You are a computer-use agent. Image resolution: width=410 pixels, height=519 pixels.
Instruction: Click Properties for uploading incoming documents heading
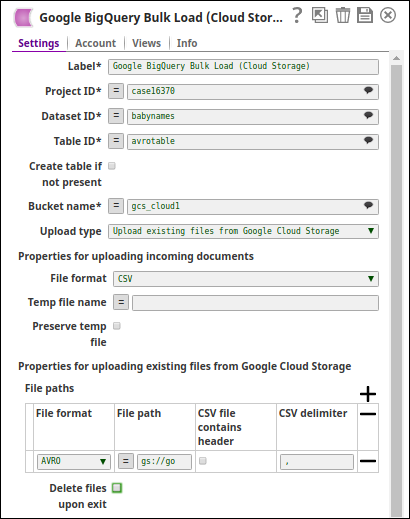tap(136, 256)
